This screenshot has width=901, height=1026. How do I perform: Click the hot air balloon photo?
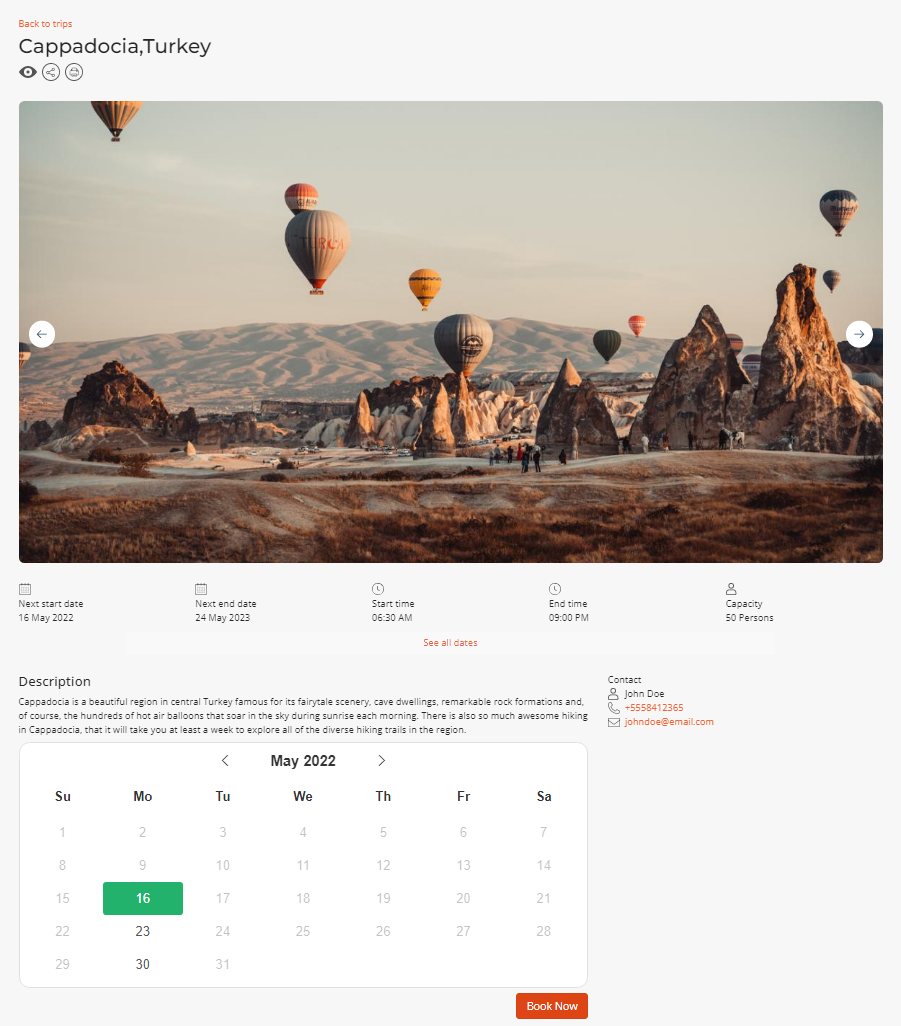click(x=451, y=332)
